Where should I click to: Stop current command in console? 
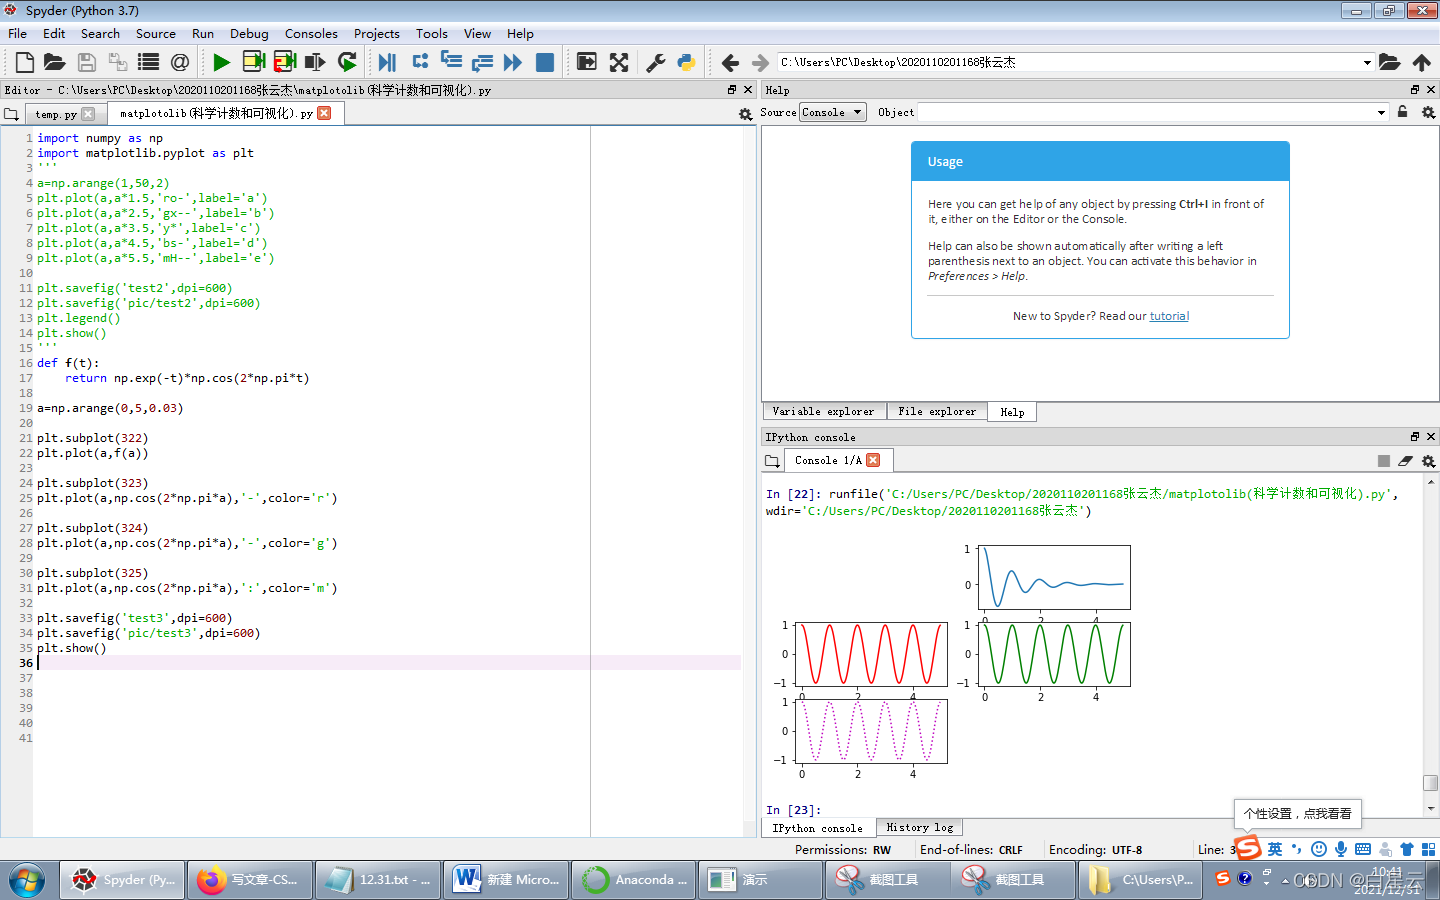click(x=1384, y=461)
